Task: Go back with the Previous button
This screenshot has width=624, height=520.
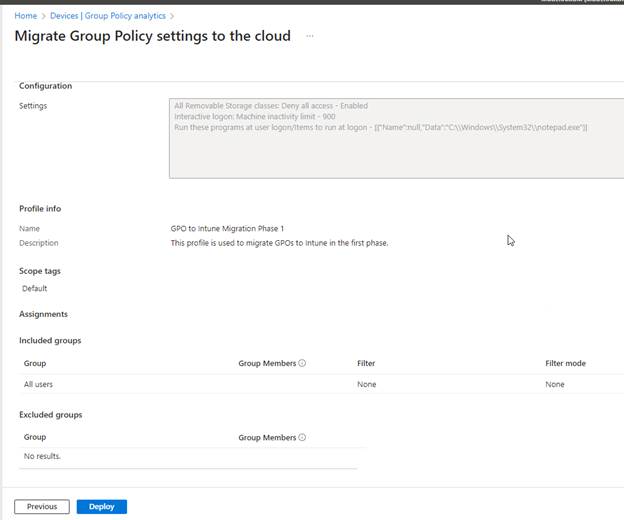Action: point(42,507)
